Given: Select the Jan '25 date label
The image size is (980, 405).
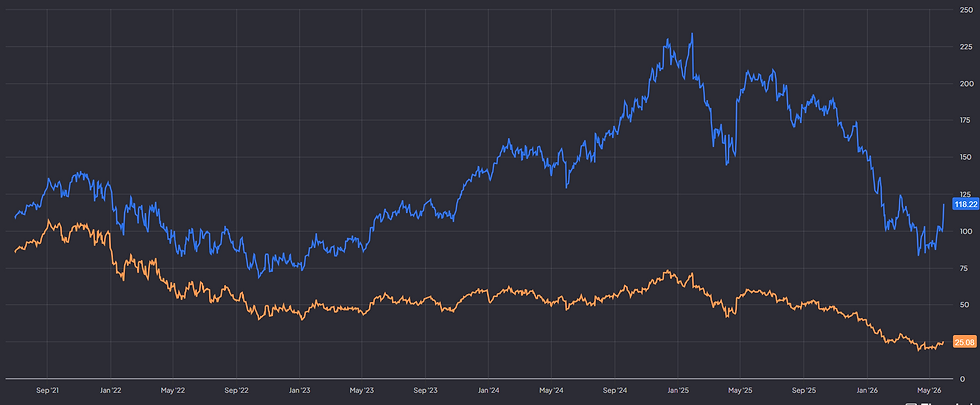Looking at the screenshot, I should point(678,391).
